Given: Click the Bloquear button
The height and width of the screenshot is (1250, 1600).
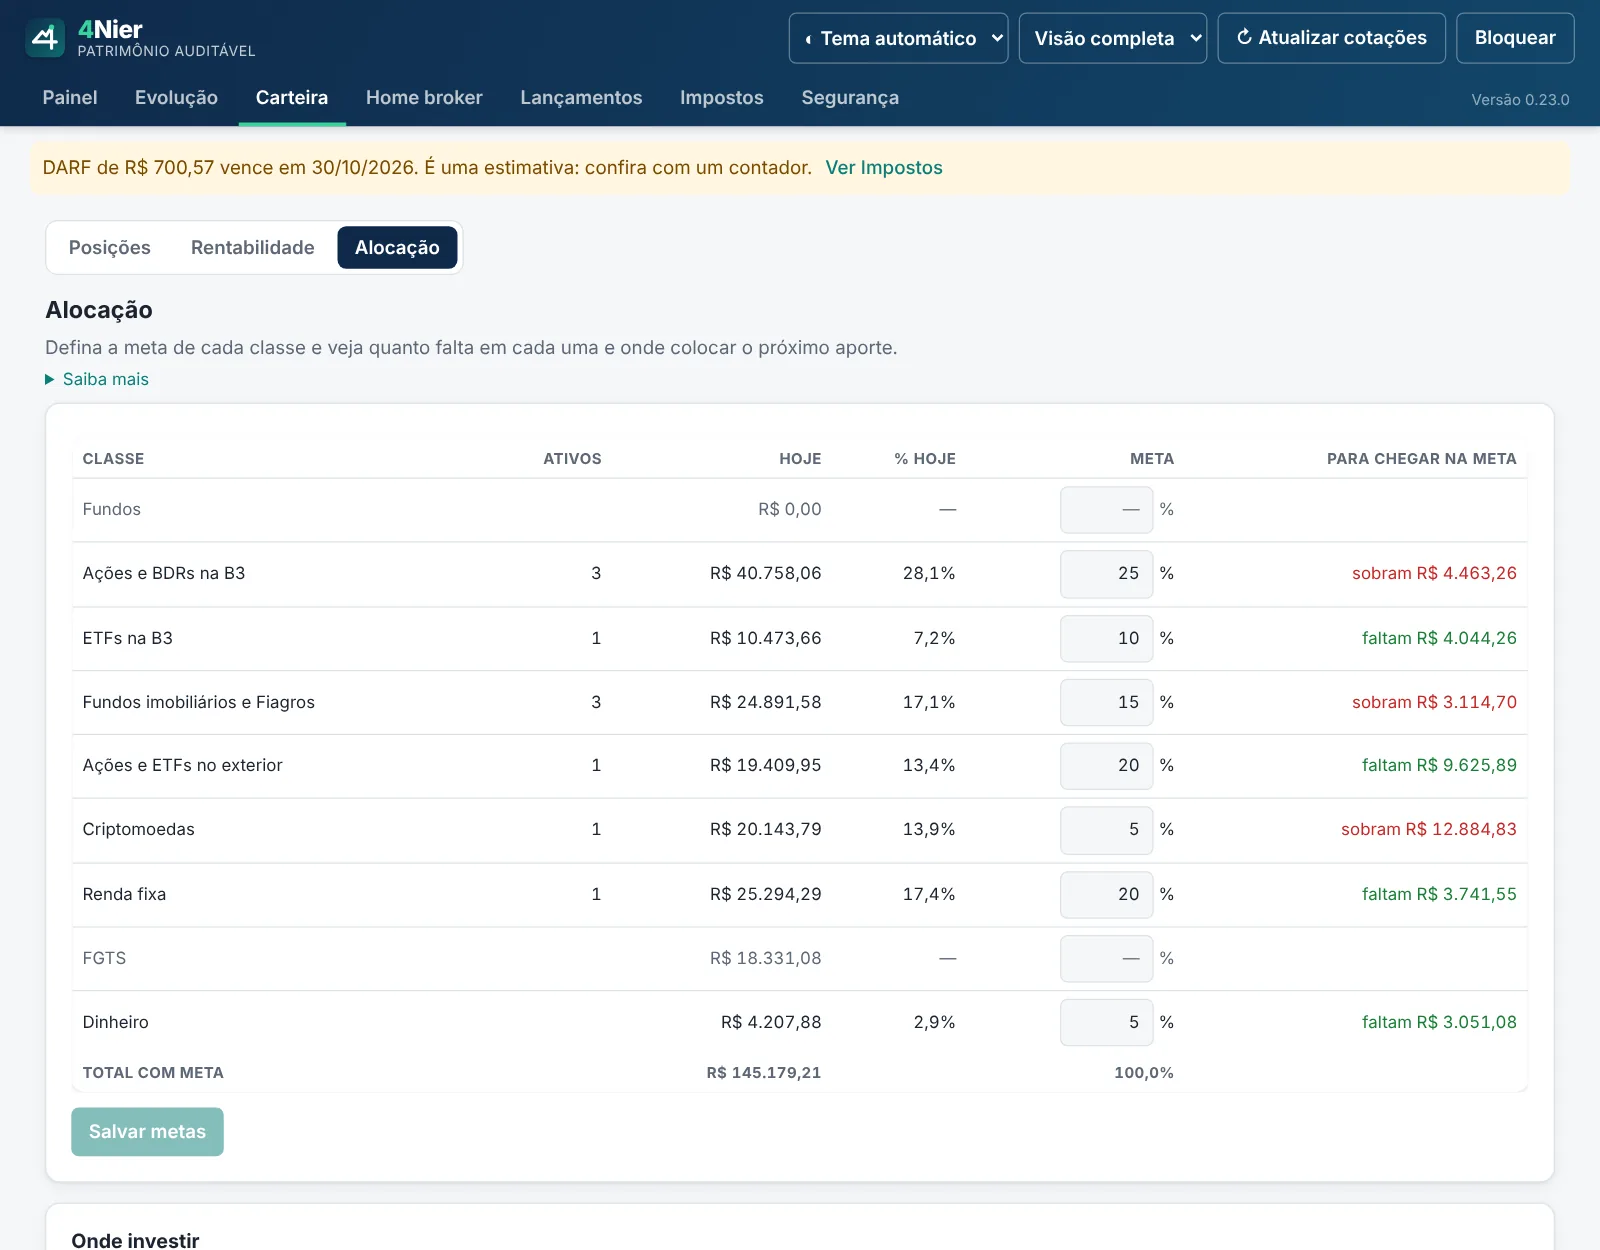Looking at the screenshot, I should (x=1515, y=38).
